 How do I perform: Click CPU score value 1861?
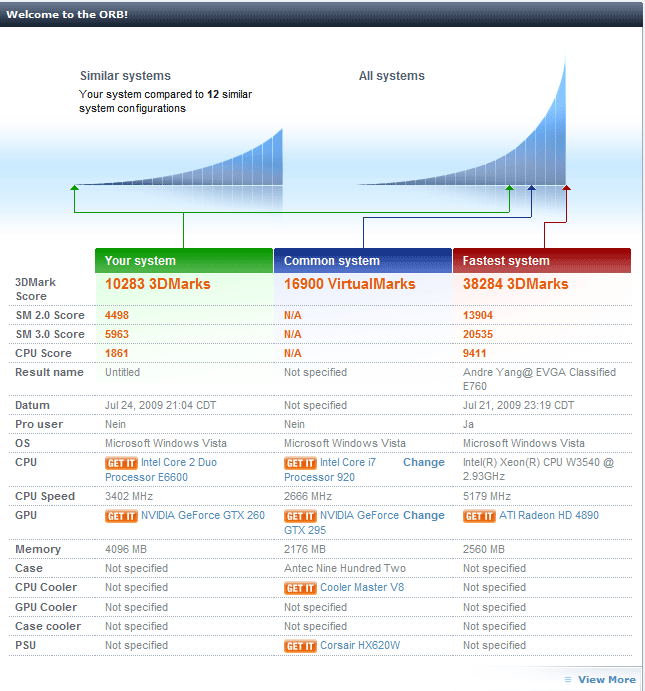(116, 353)
